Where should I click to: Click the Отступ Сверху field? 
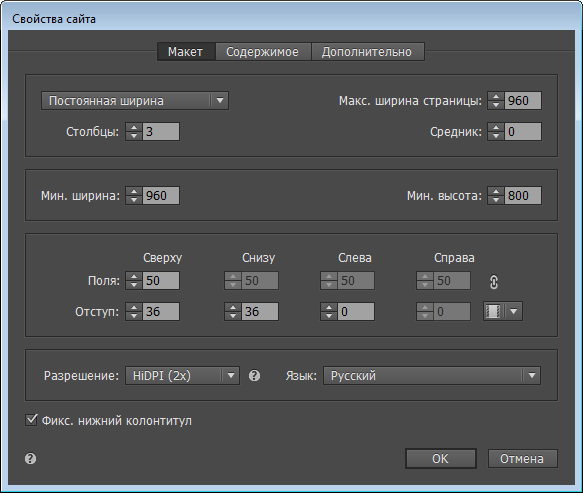pos(161,312)
